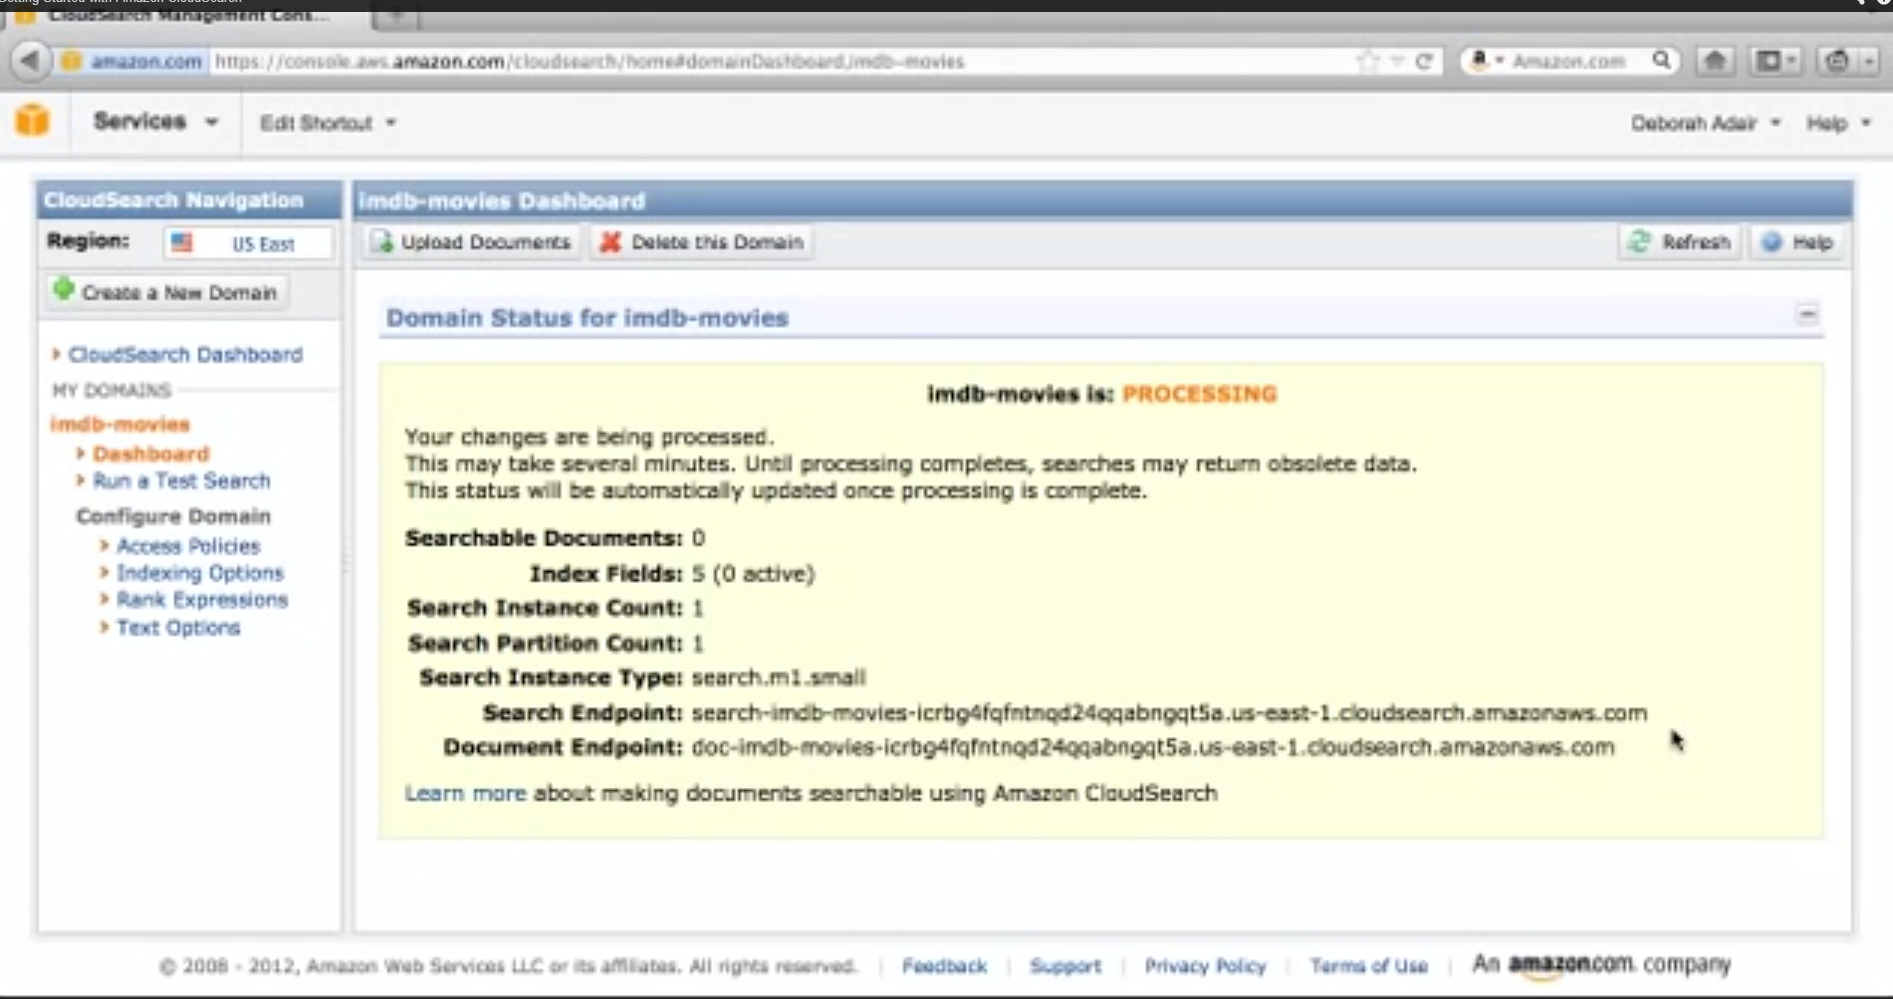
Task: Open Support footer link
Action: click(x=1065, y=966)
